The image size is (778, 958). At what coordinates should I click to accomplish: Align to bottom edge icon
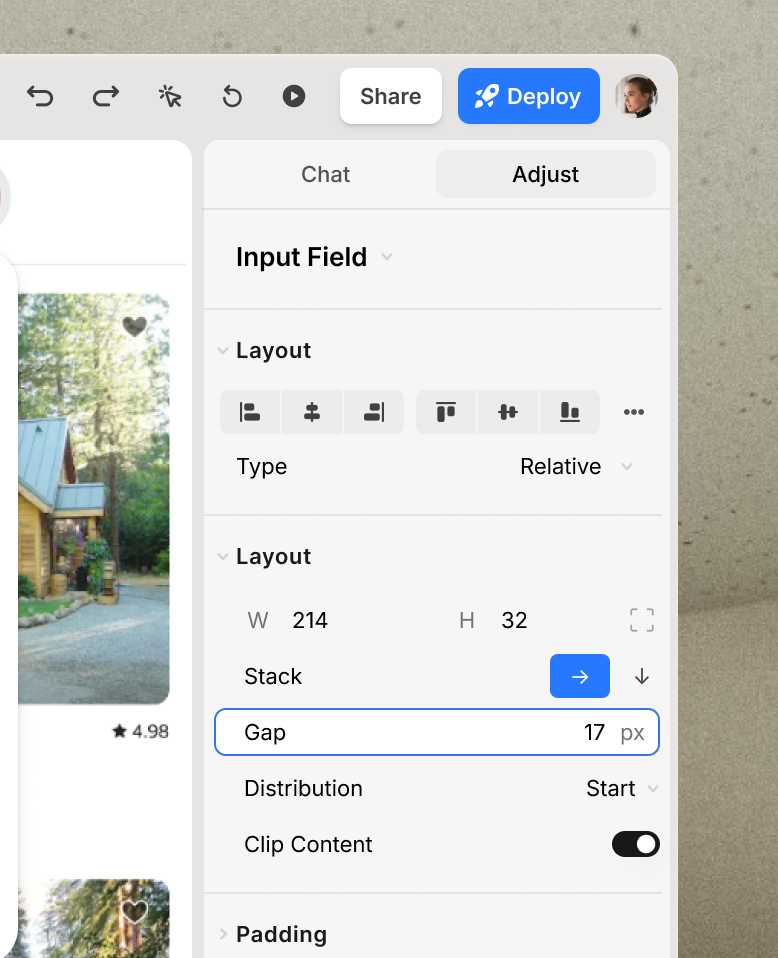click(570, 412)
